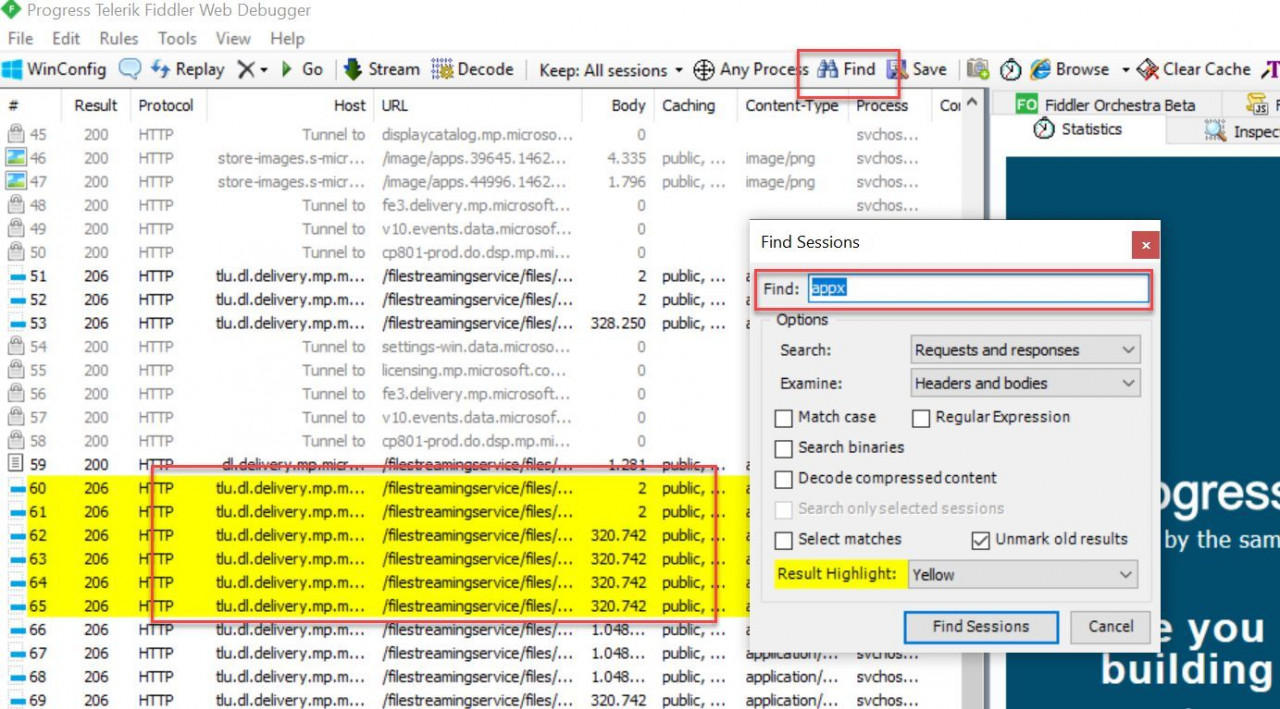The height and width of the screenshot is (709, 1280).
Task: Toggle Decode in the toolbar
Action: pyautogui.click(x=472, y=69)
